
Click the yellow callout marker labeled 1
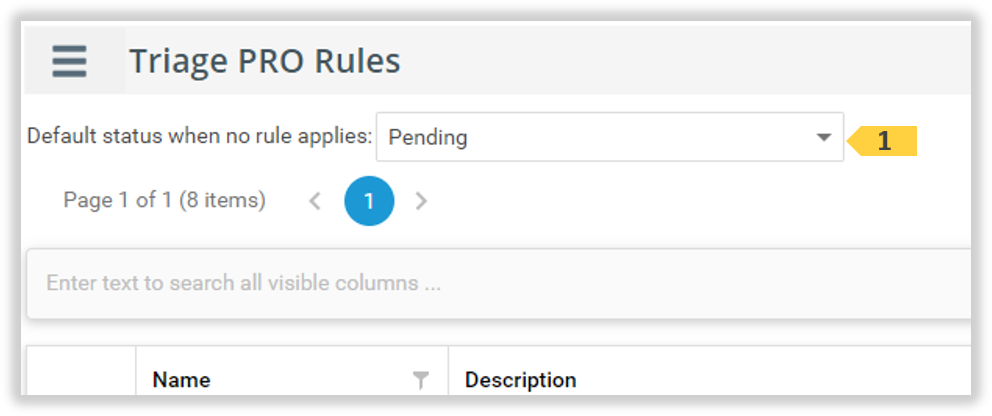click(883, 141)
